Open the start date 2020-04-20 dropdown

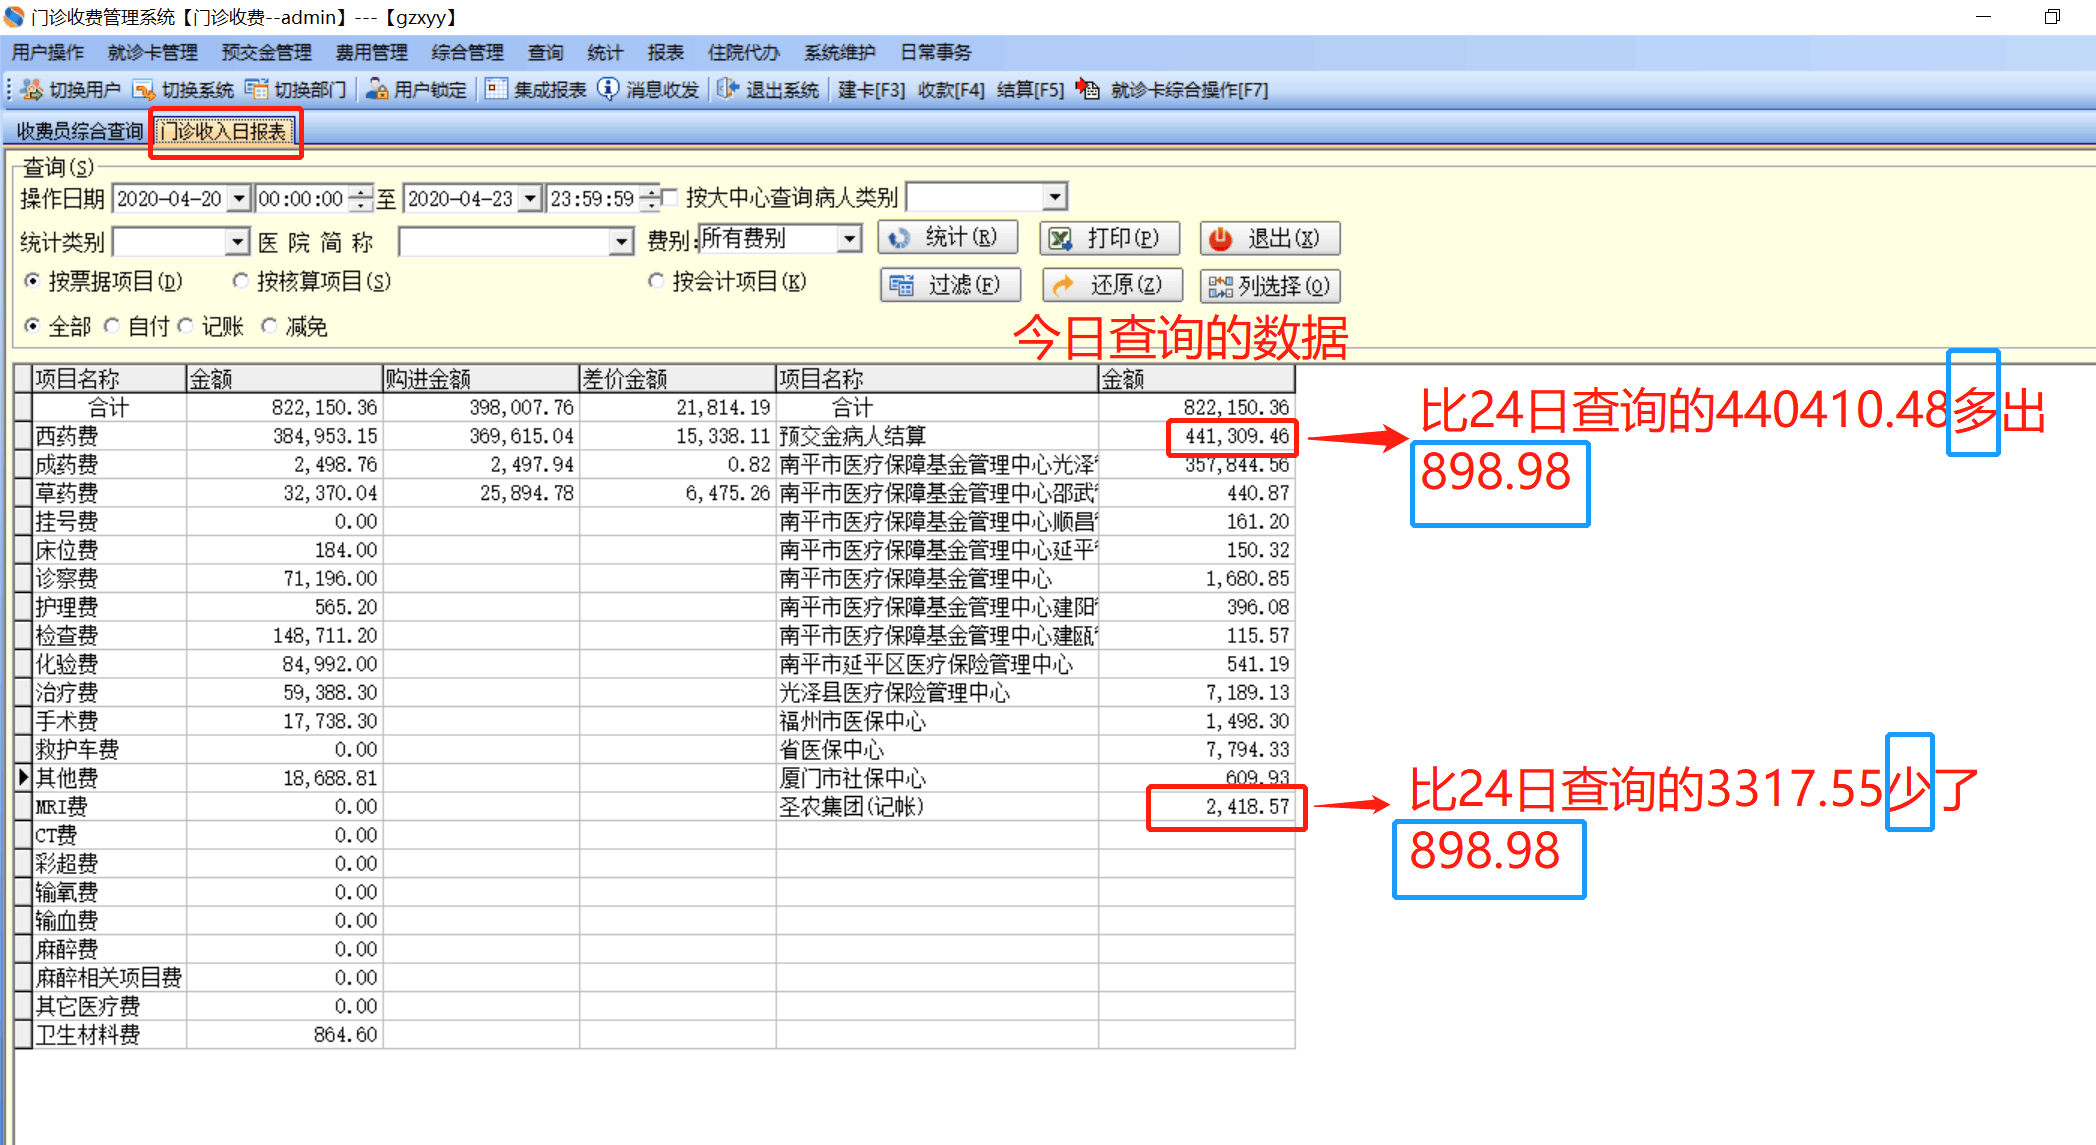coord(238,199)
